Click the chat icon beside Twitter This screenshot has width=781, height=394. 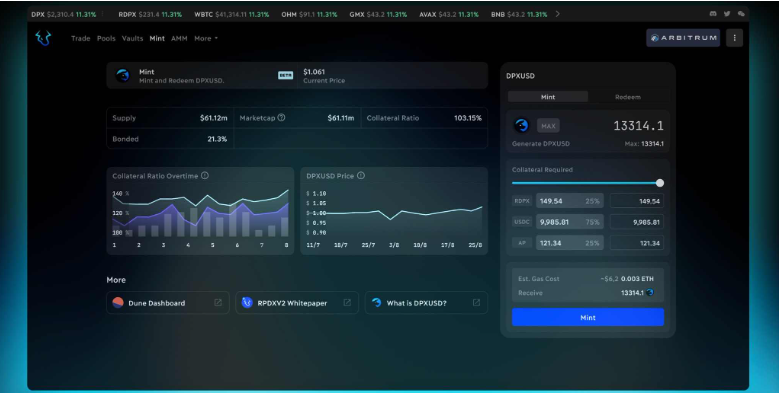(x=741, y=14)
